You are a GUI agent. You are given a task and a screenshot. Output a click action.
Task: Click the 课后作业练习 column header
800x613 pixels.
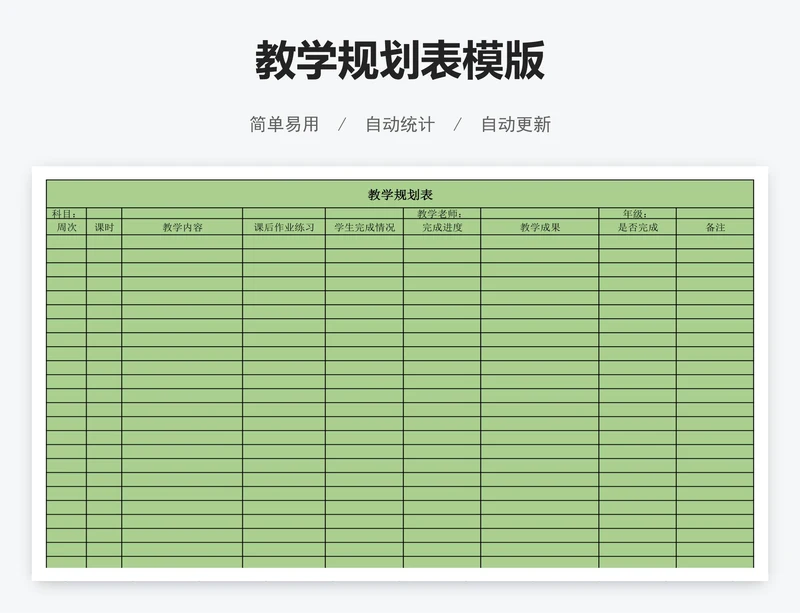[283, 227]
